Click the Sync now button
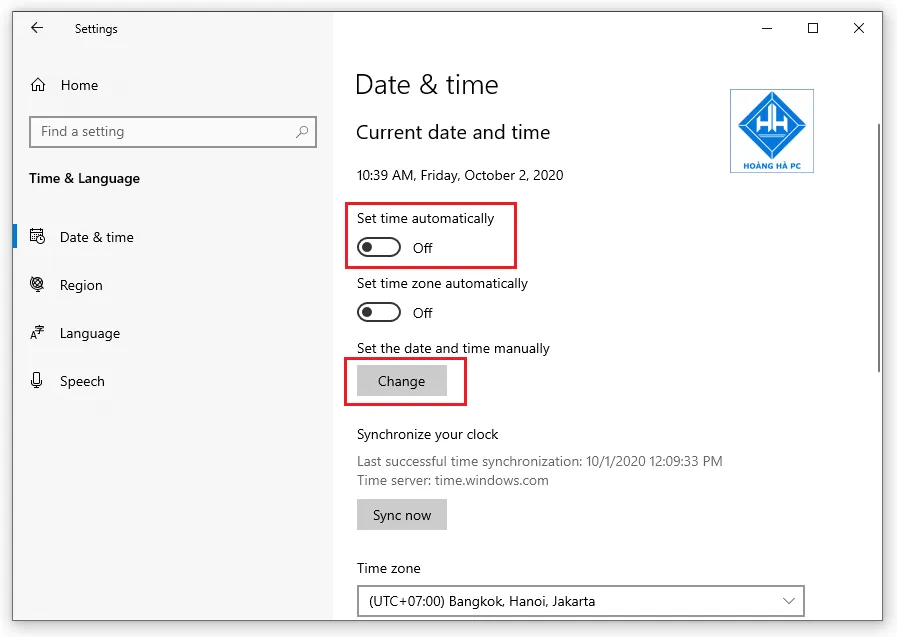The image size is (897, 637). tap(402, 515)
